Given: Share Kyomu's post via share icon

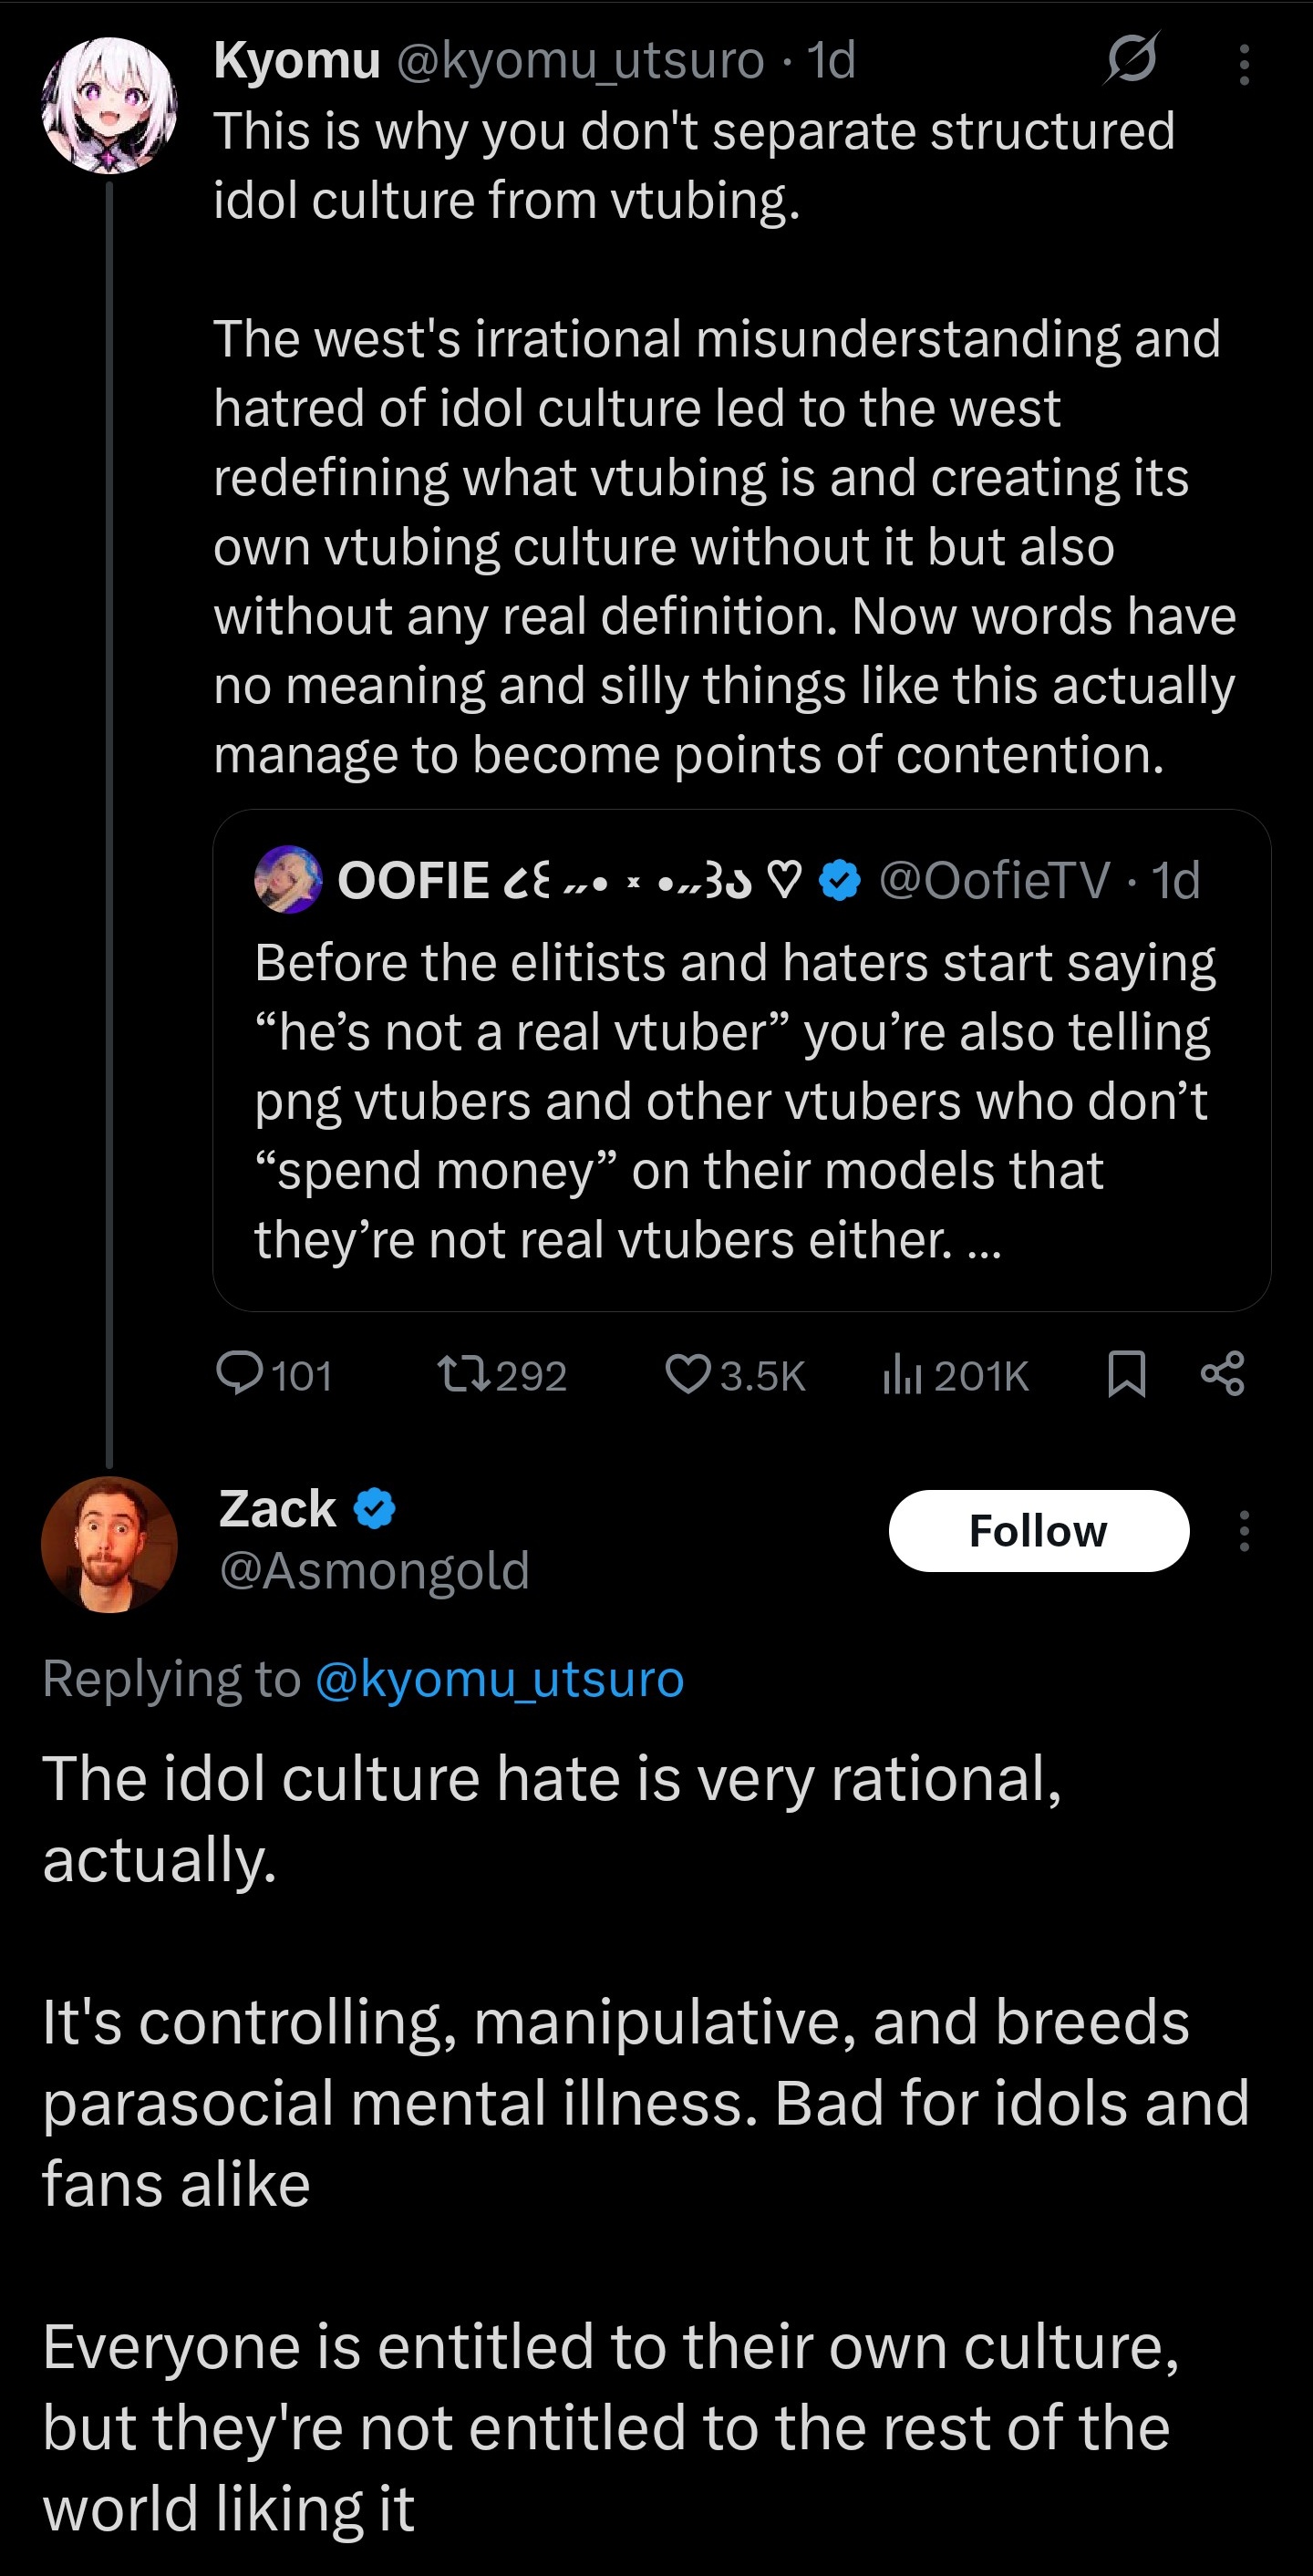Looking at the screenshot, I should (1222, 1373).
